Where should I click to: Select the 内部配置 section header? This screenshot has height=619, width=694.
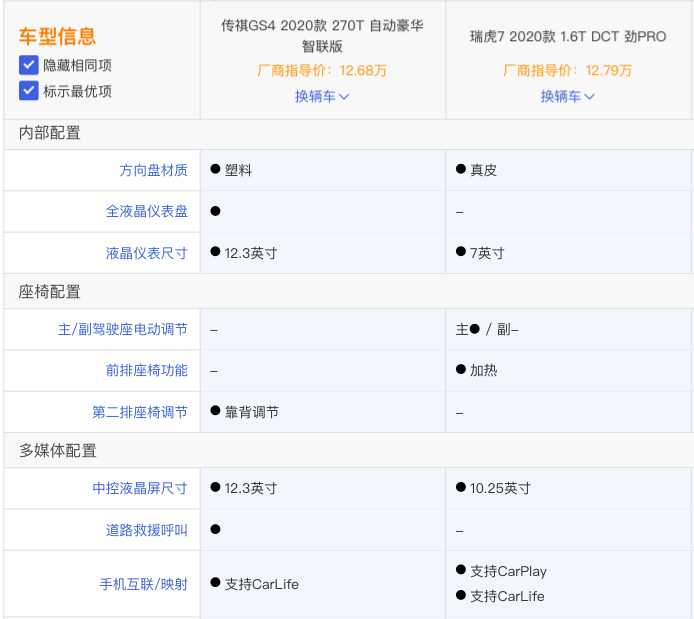click(x=50, y=133)
